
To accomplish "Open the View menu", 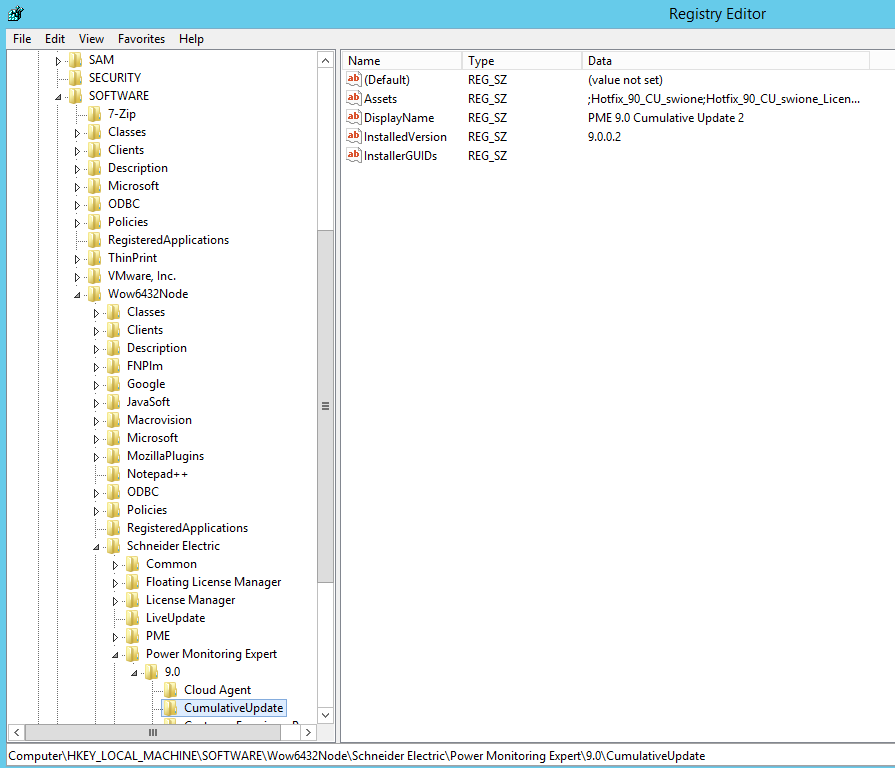I will tap(91, 39).
